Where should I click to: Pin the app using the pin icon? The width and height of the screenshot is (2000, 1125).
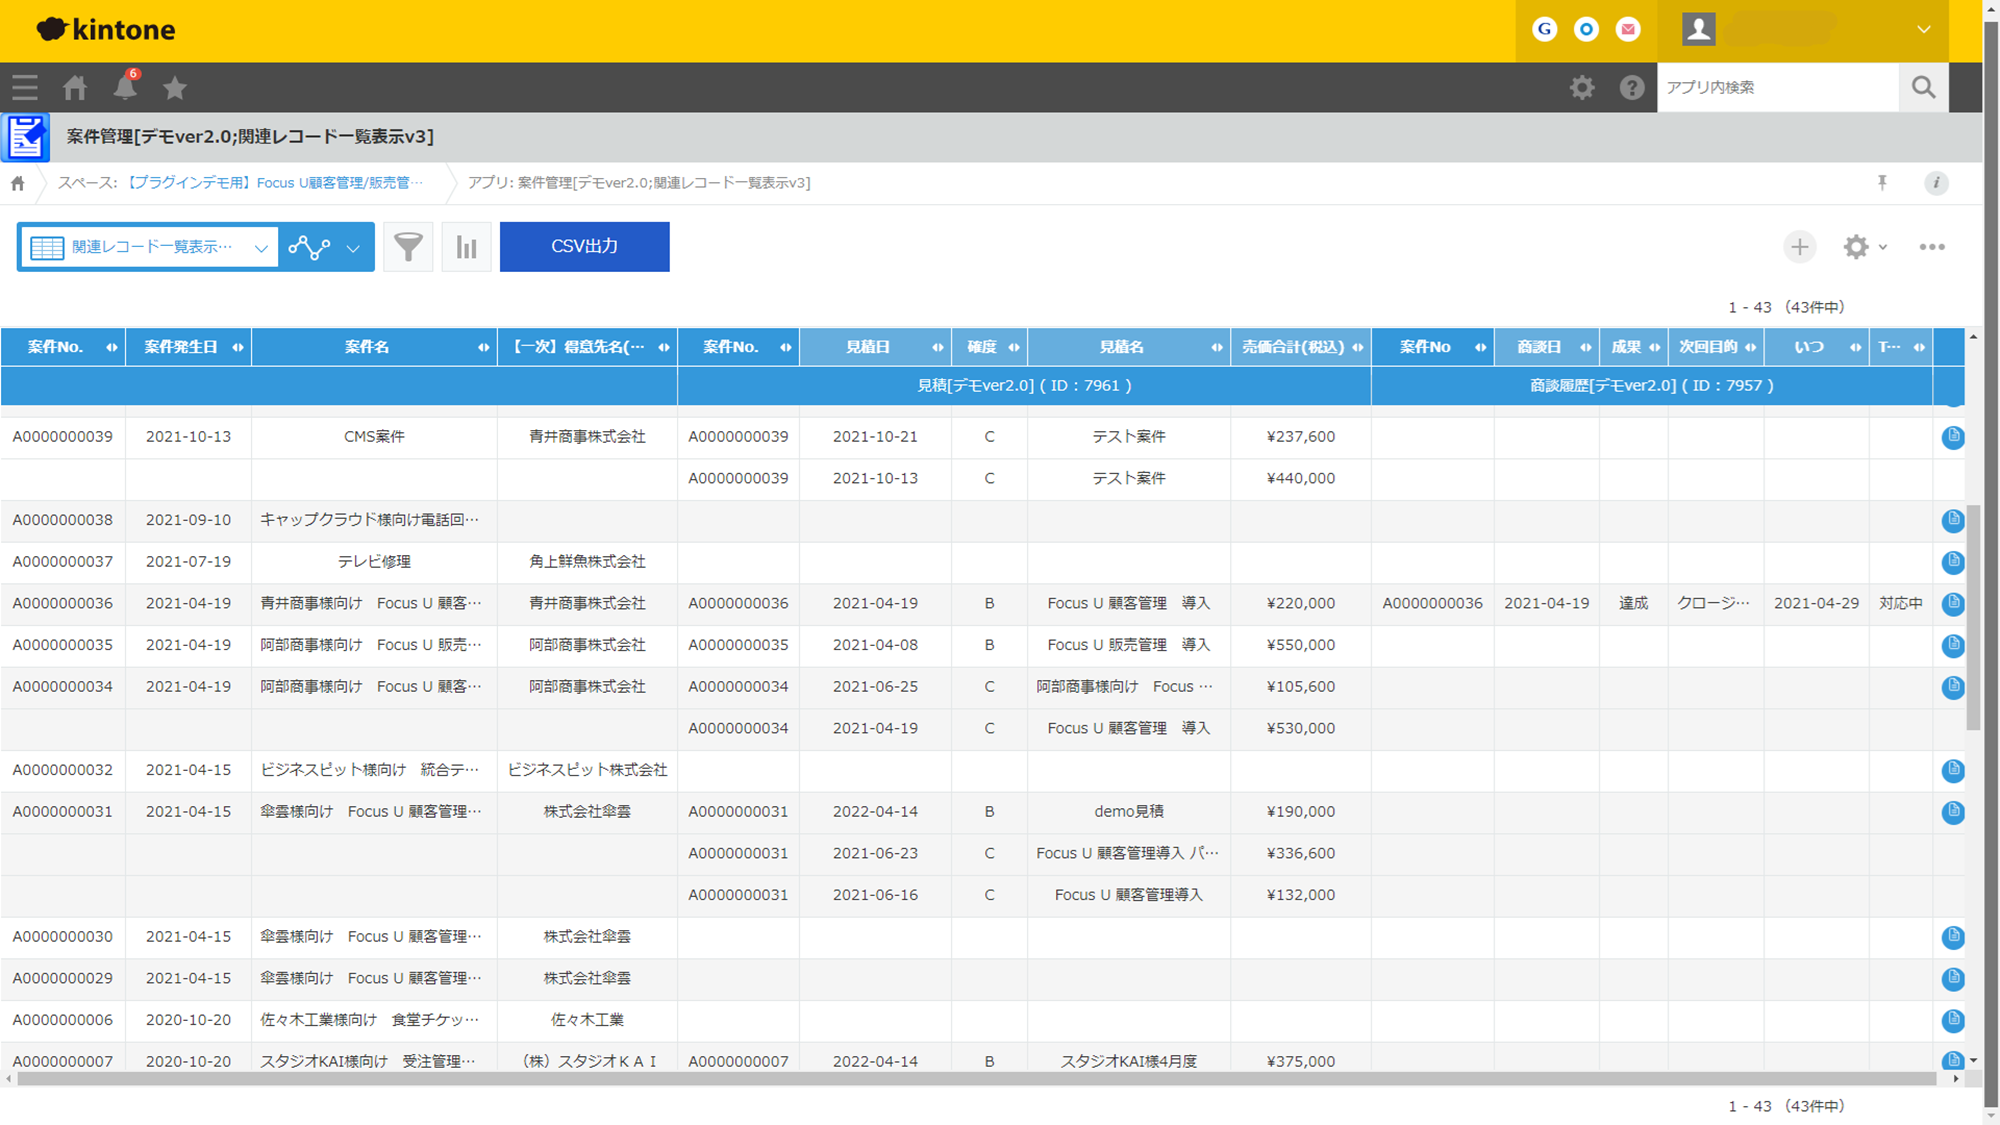[x=1883, y=183]
